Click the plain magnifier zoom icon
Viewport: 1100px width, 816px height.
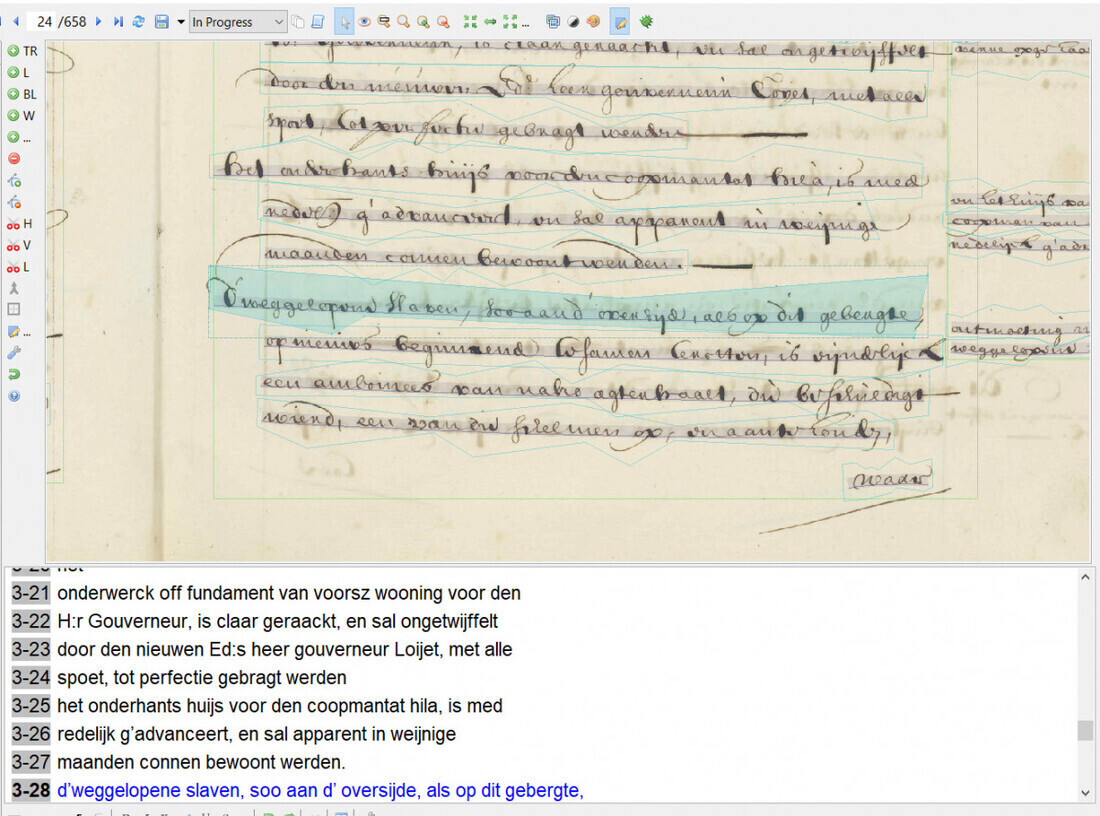click(x=403, y=22)
